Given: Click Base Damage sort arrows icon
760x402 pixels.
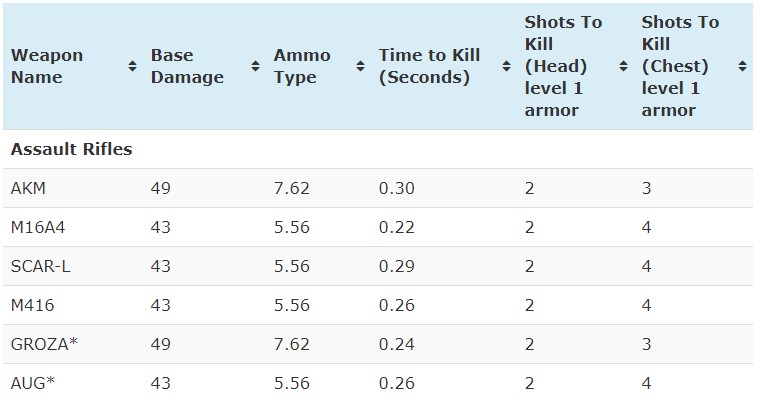Looking at the screenshot, I should (255, 66).
